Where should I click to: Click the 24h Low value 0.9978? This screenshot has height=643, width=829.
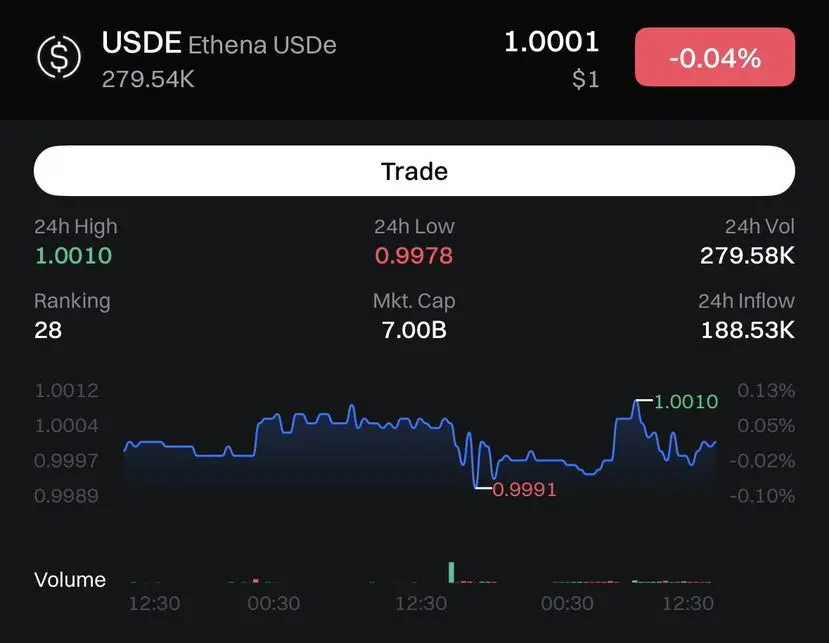(x=414, y=256)
